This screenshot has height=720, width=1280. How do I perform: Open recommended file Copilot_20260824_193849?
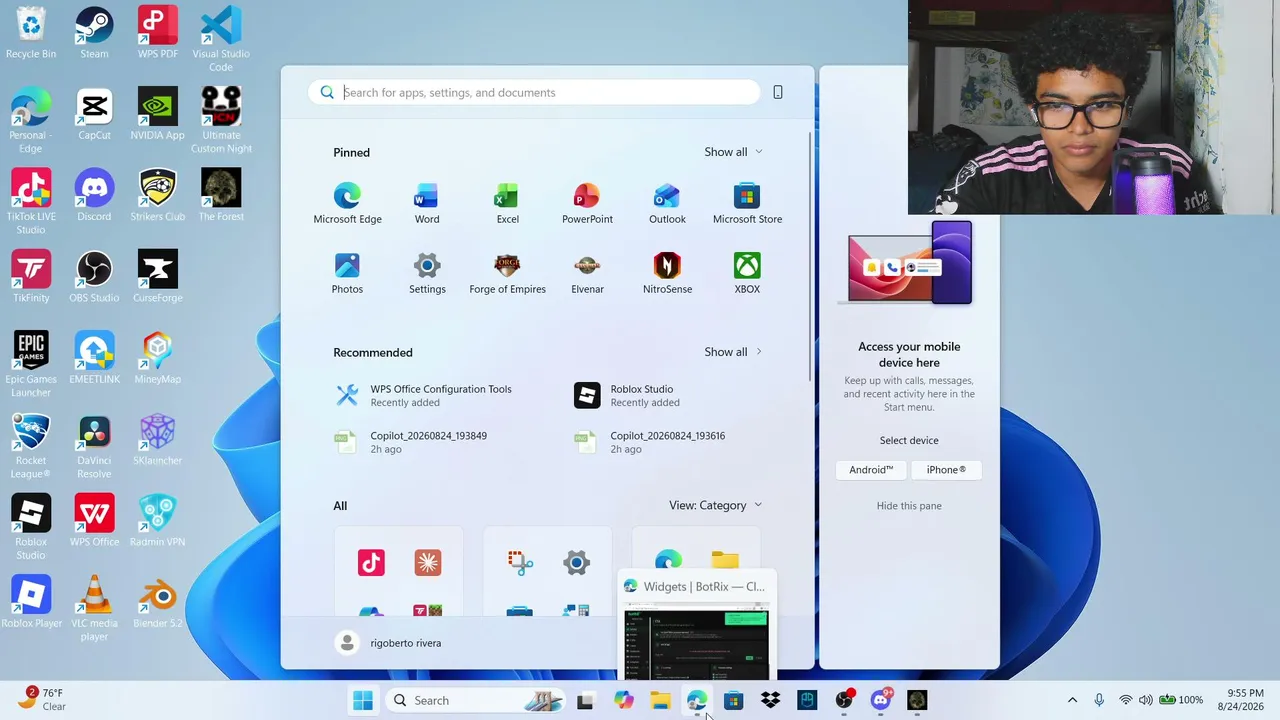pyautogui.click(x=412, y=442)
